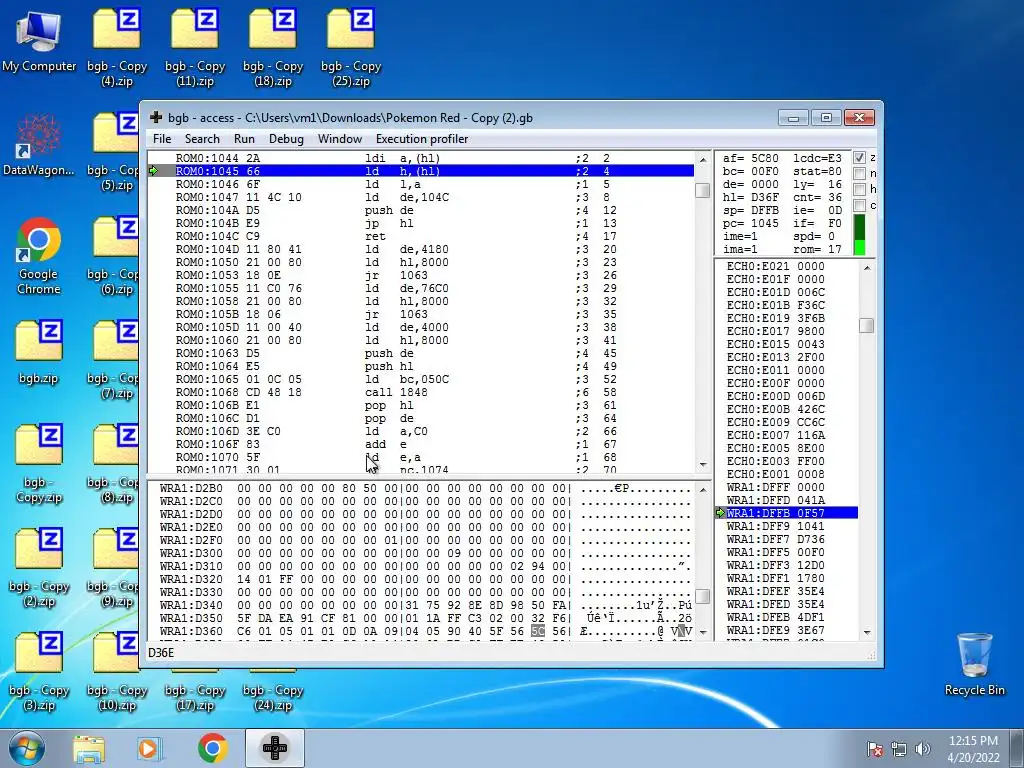Open the My Computer desktop icon

tap(39, 42)
